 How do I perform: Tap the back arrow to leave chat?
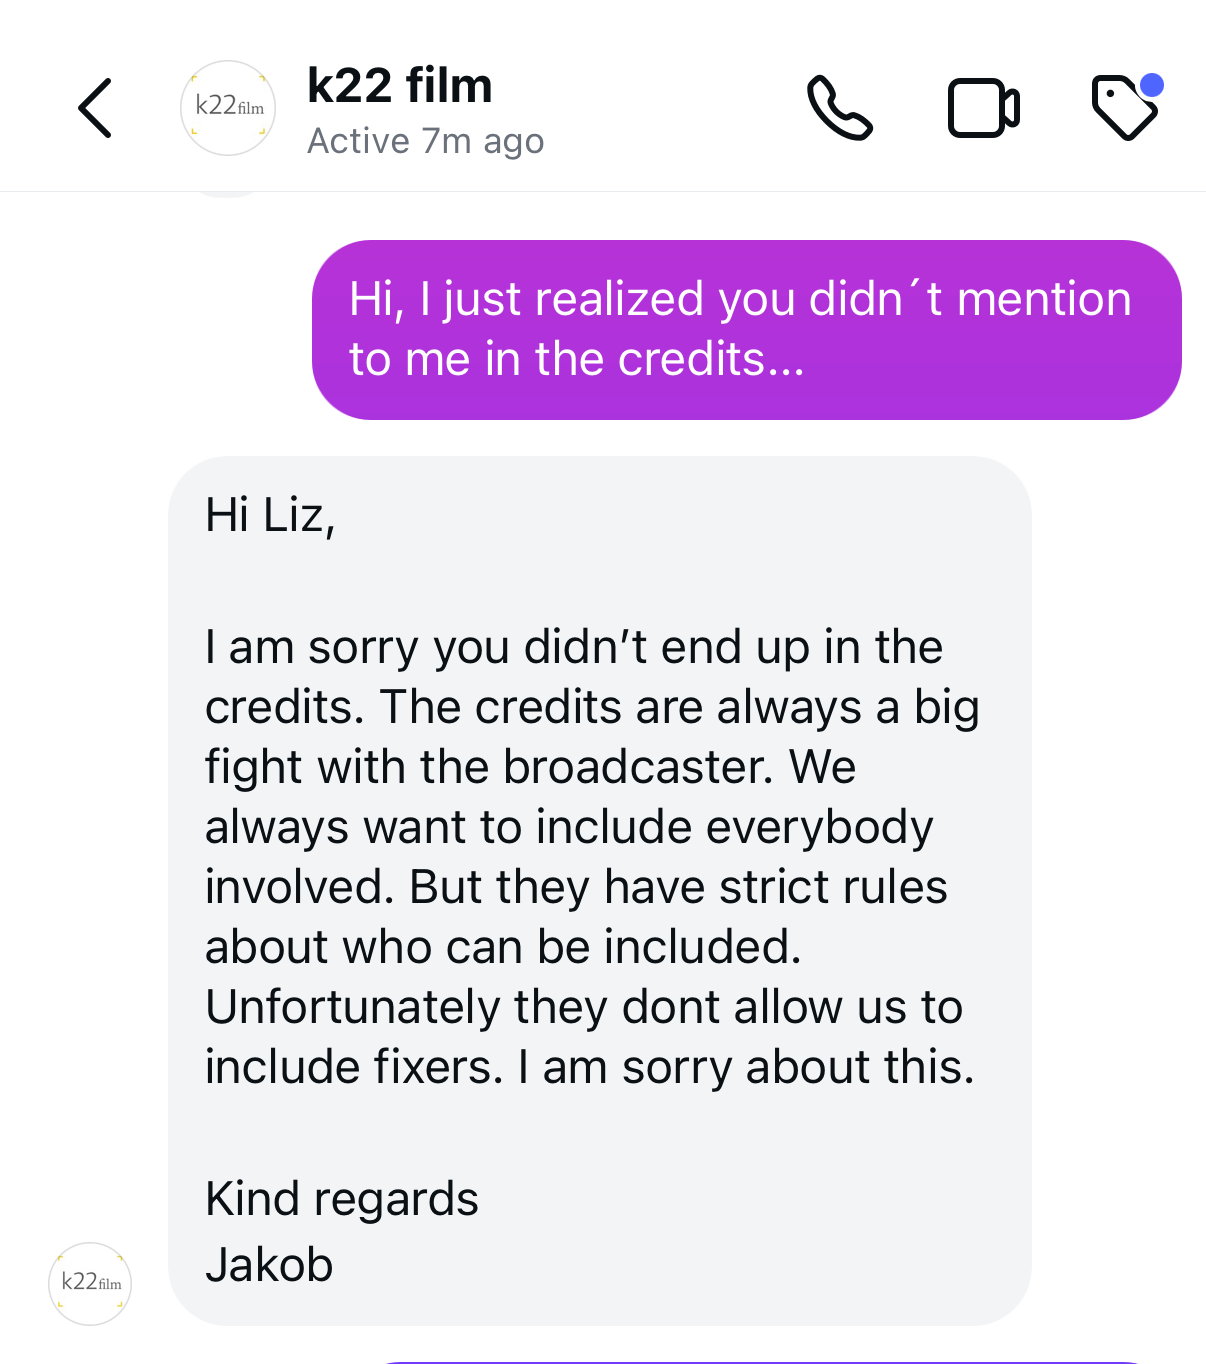pyautogui.click(x=95, y=108)
